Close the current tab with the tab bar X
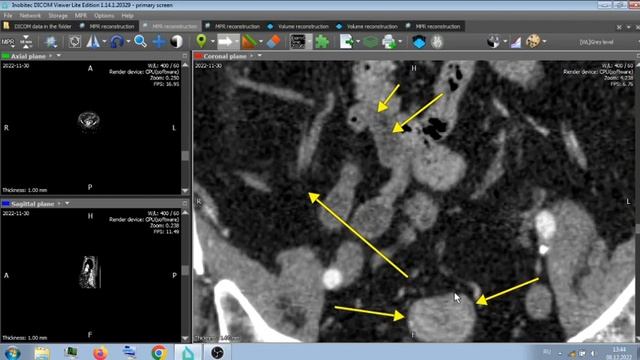640x360 pixels. [619, 27]
